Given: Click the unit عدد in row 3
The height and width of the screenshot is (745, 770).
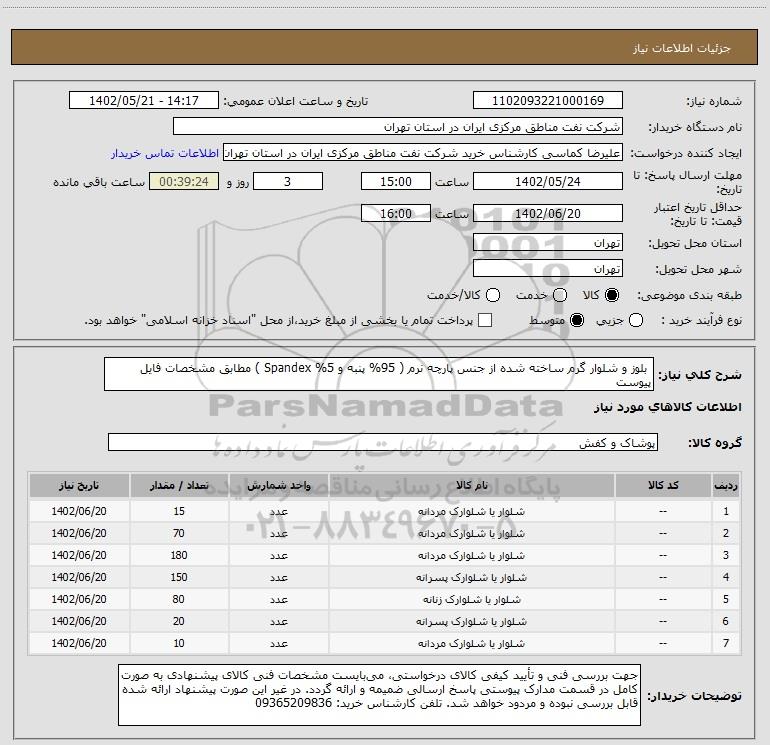Looking at the screenshot, I should [x=278, y=555].
